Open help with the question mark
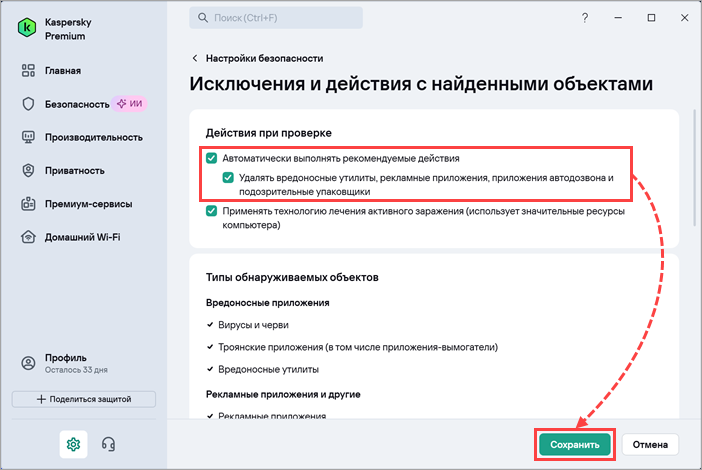The image size is (702, 470). pyautogui.click(x=585, y=18)
